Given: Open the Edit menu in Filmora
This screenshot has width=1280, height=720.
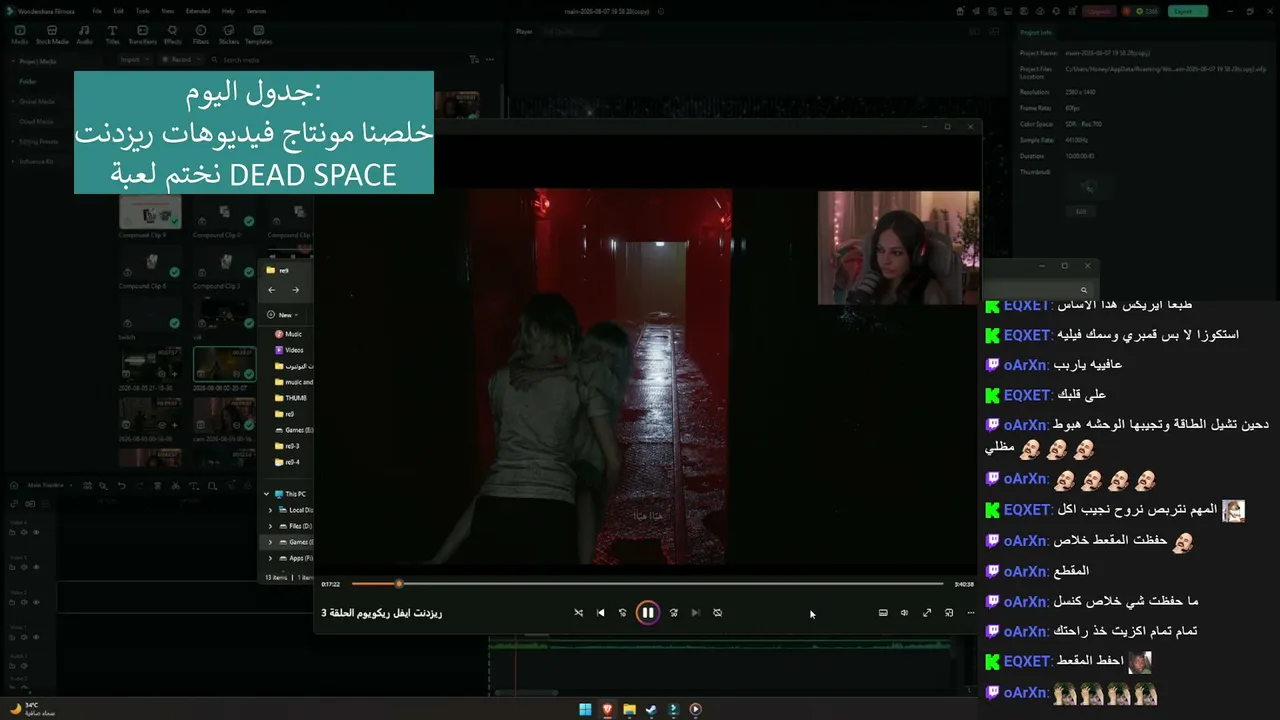Looking at the screenshot, I should pyautogui.click(x=119, y=11).
